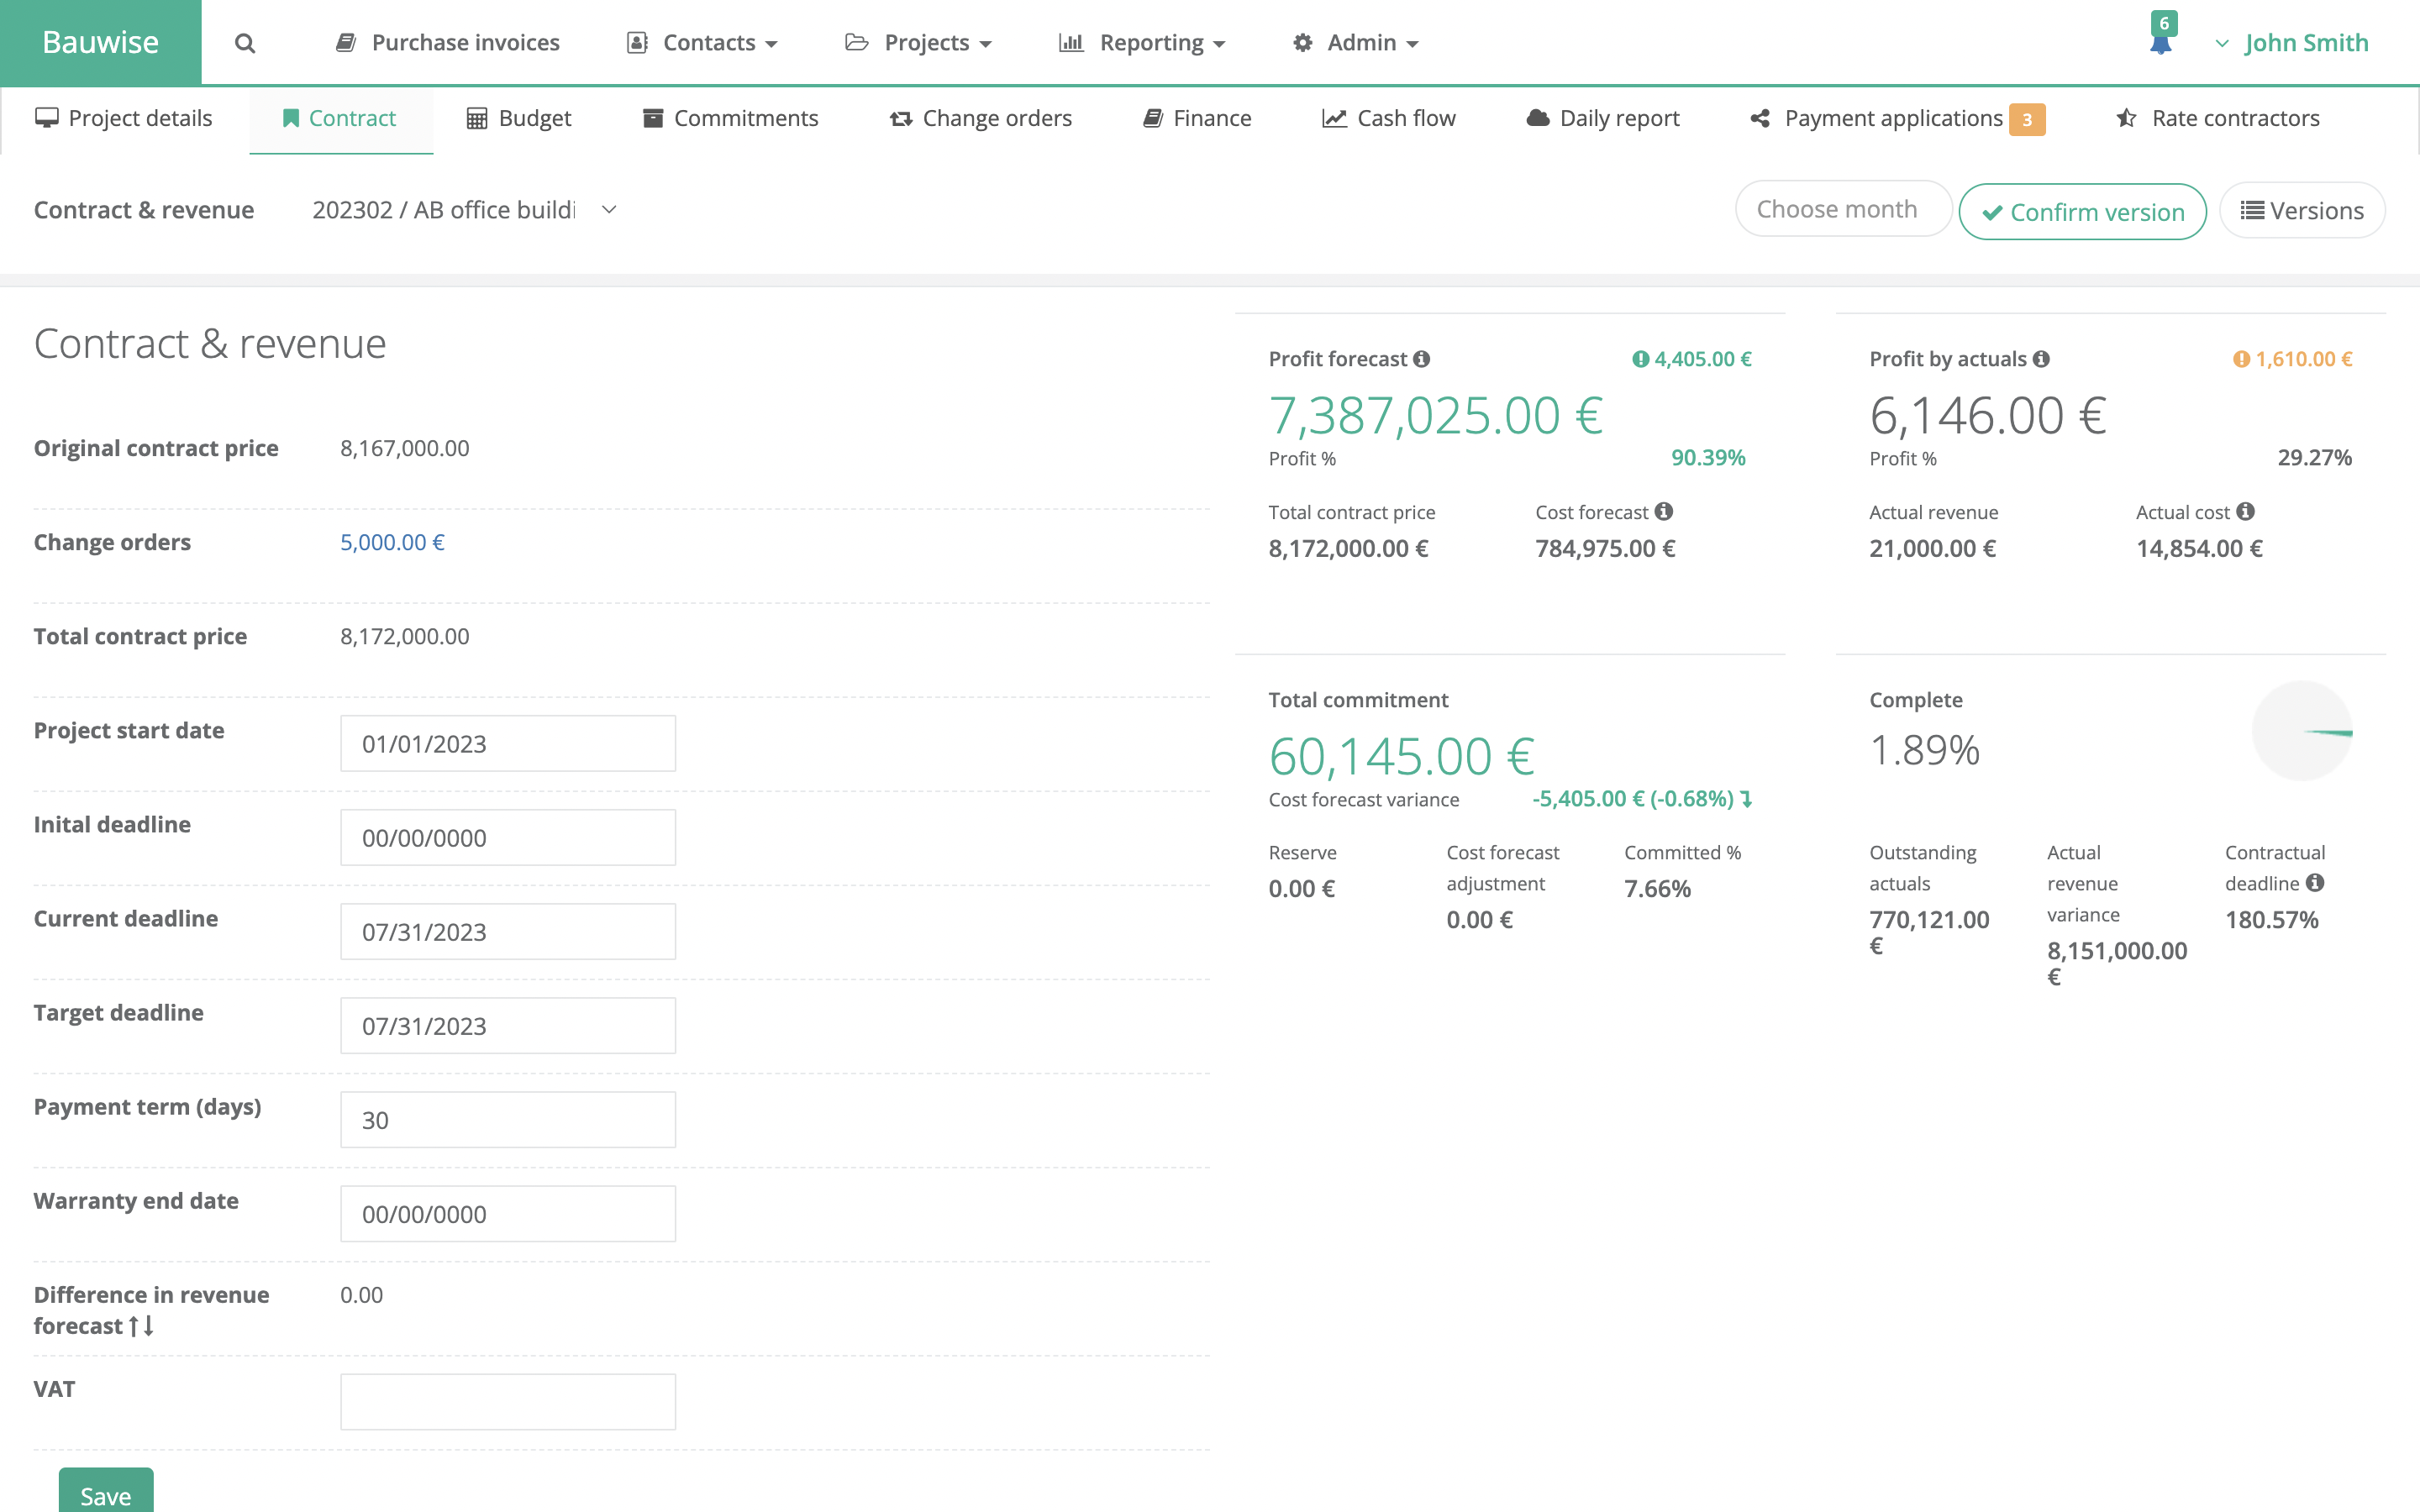The height and width of the screenshot is (1512, 2420).
Task: Click the 6,146.00 € profit by actuals value
Action: point(1988,414)
